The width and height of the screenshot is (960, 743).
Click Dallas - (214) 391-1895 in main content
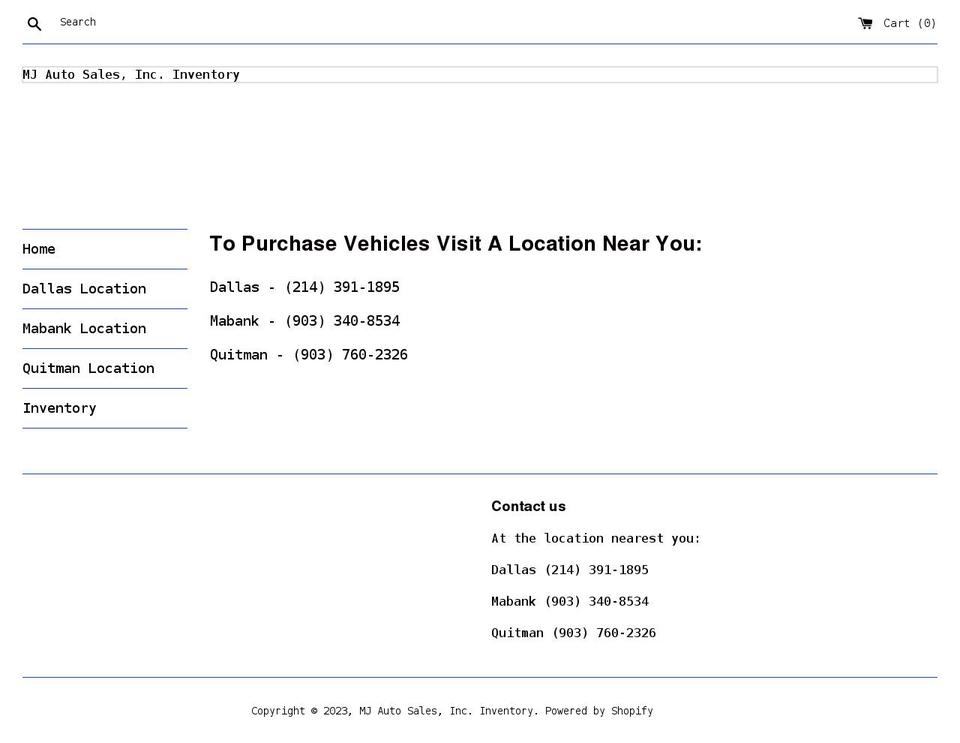(304, 287)
